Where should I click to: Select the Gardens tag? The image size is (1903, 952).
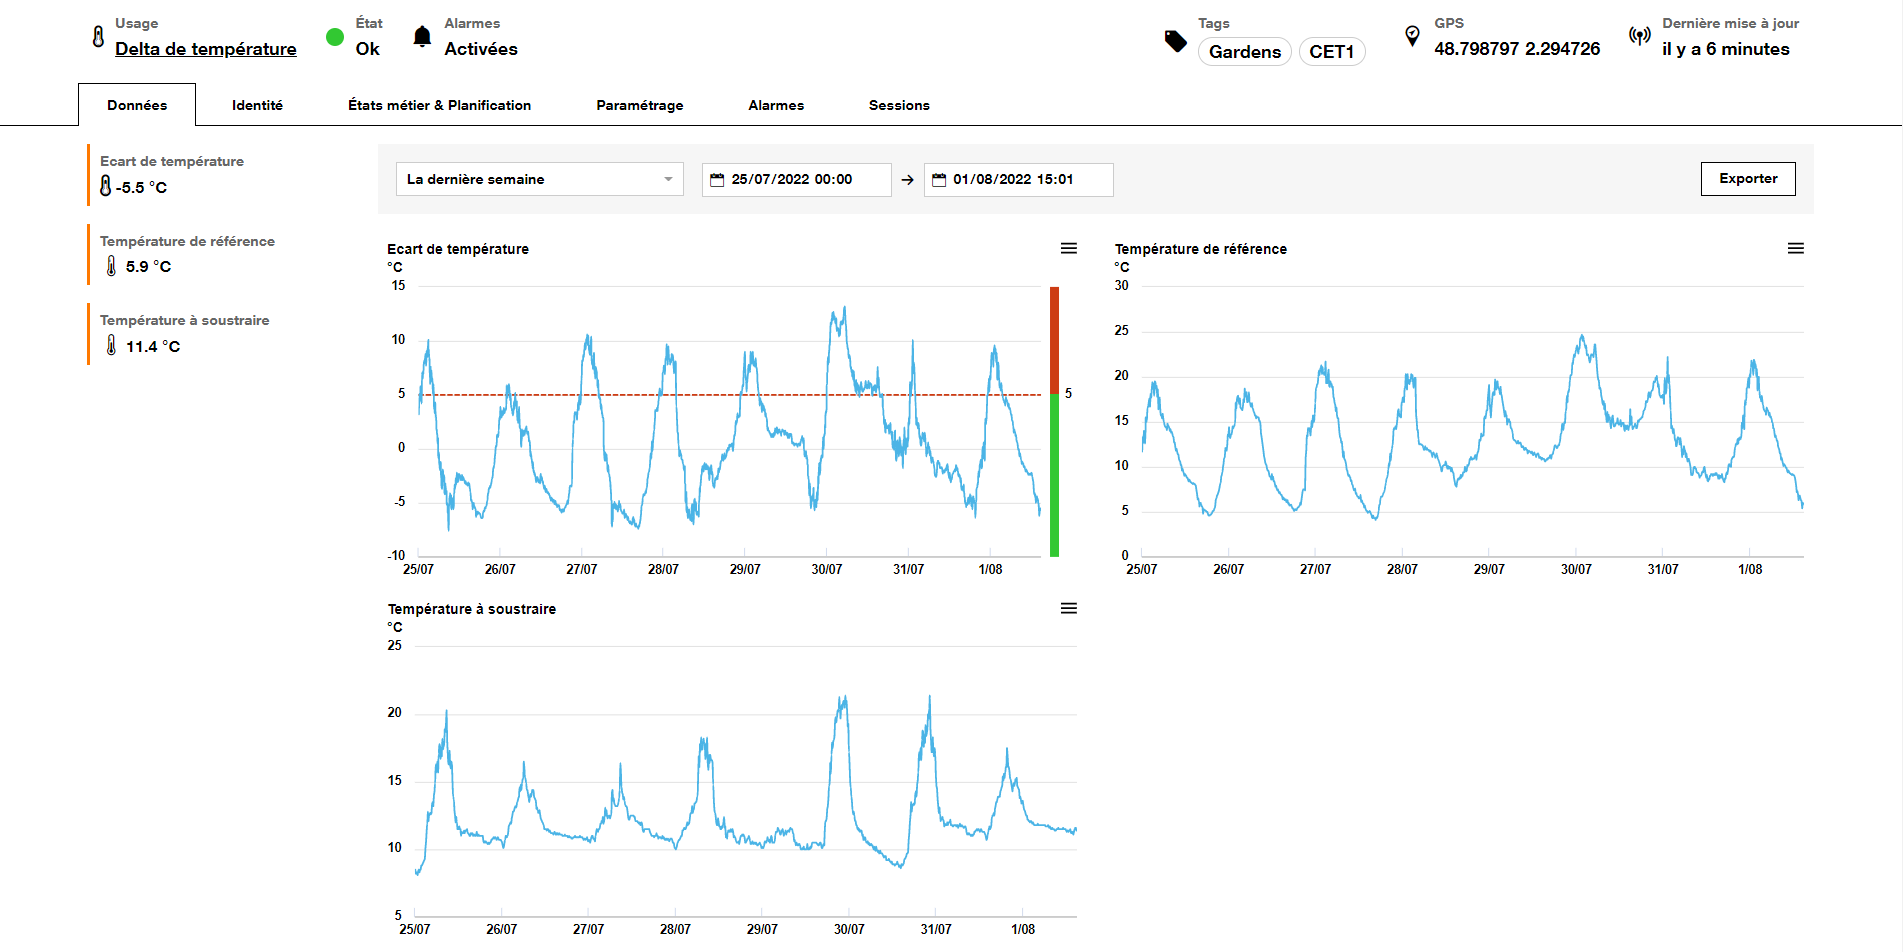click(1244, 52)
